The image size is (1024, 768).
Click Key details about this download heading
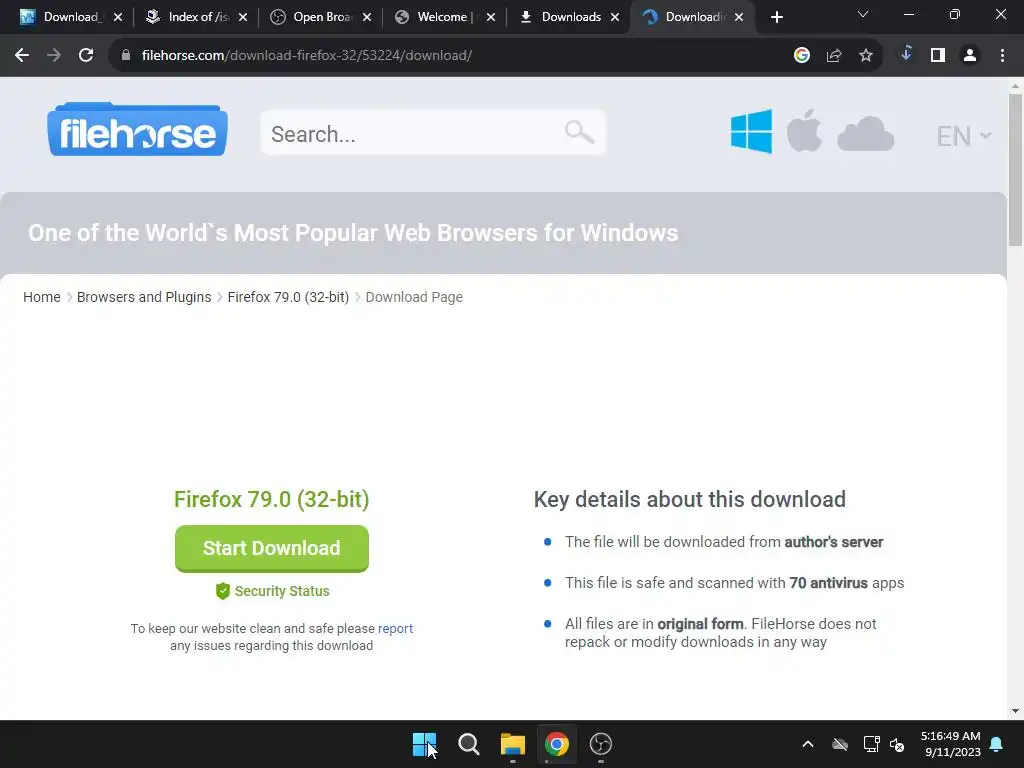click(690, 500)
